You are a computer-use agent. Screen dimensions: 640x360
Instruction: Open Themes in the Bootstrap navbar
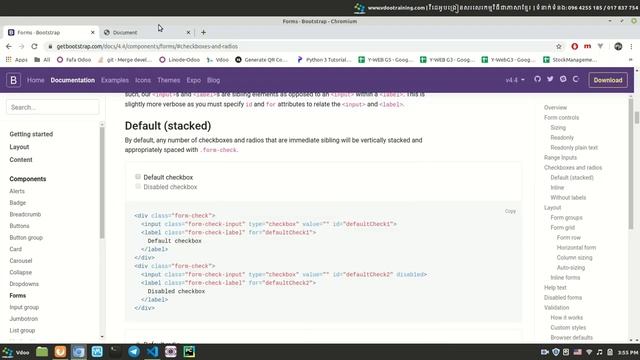(x=169, y=80)
